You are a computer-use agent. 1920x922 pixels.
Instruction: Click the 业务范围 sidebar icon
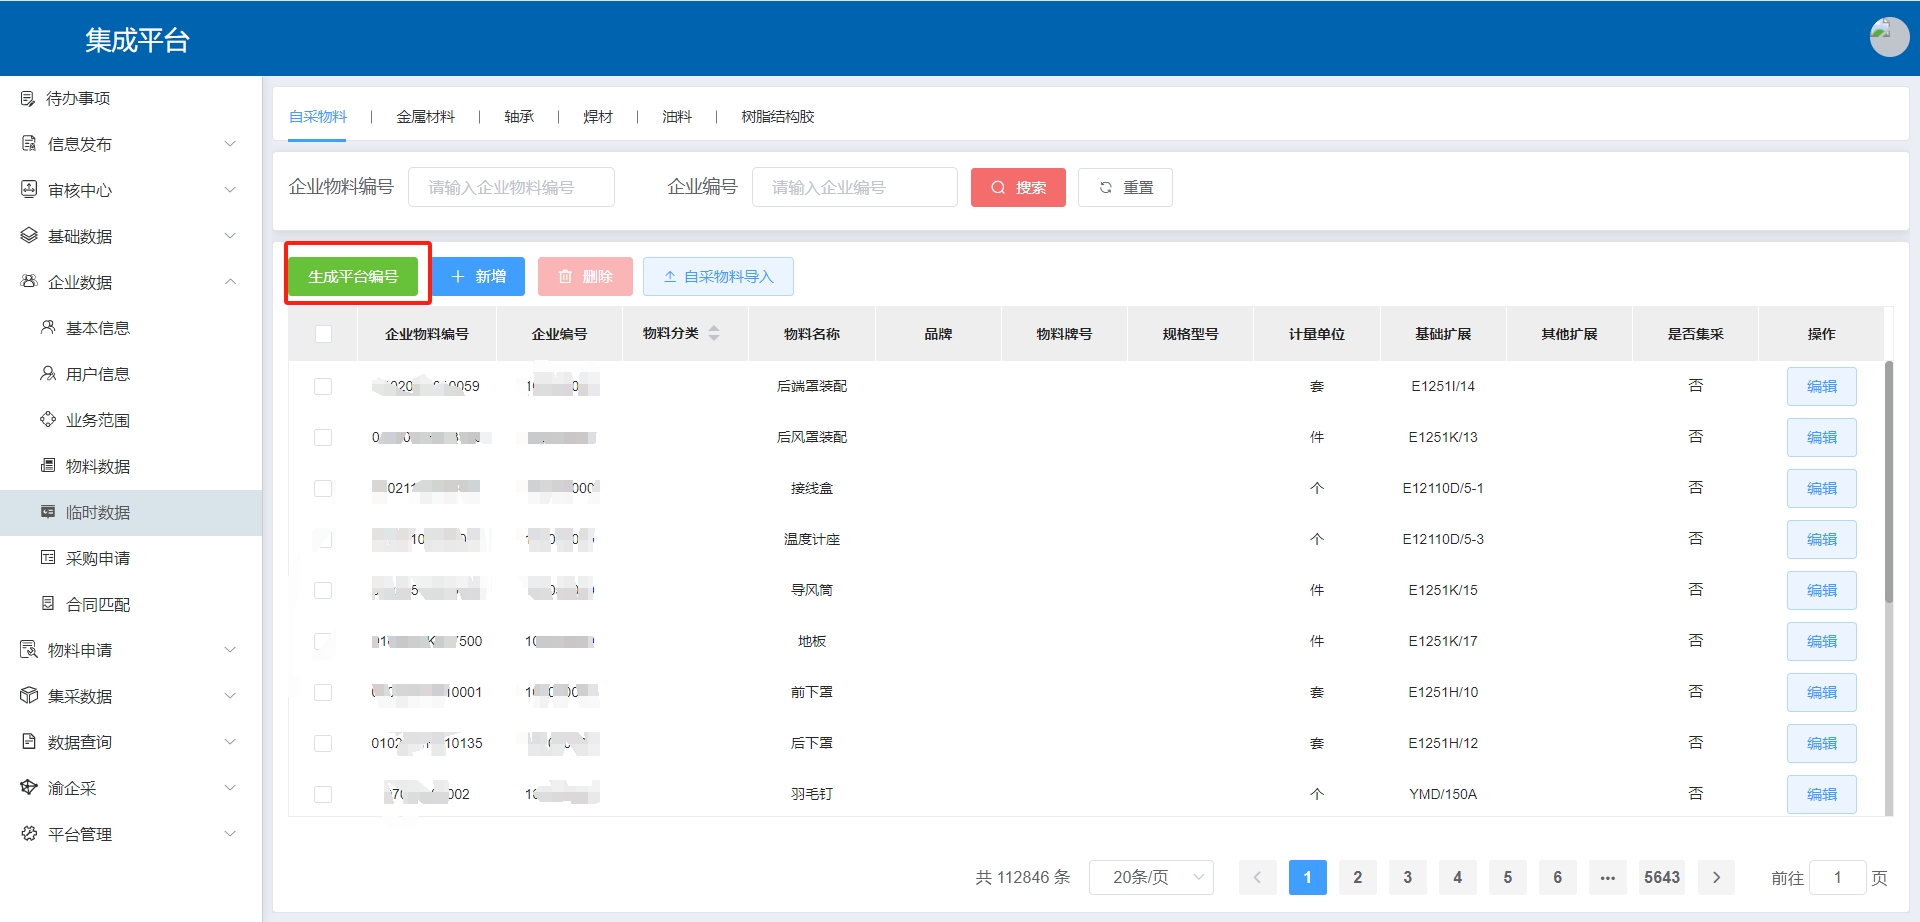48,420
